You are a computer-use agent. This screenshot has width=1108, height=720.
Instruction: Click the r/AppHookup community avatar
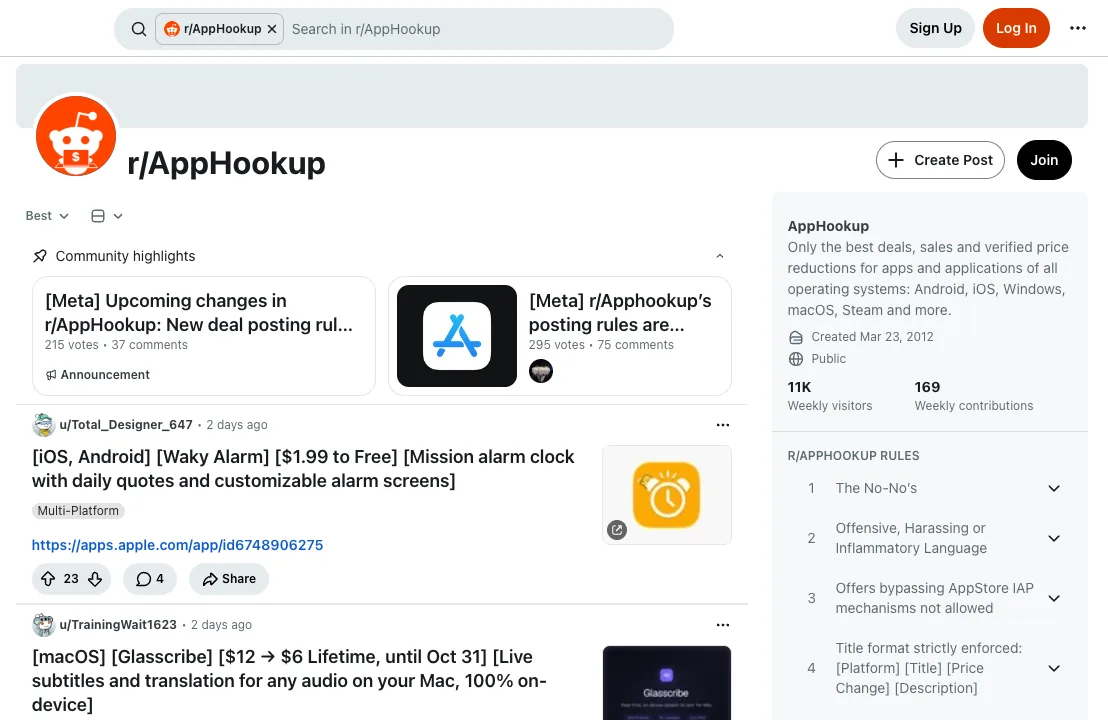click(76, 136)
